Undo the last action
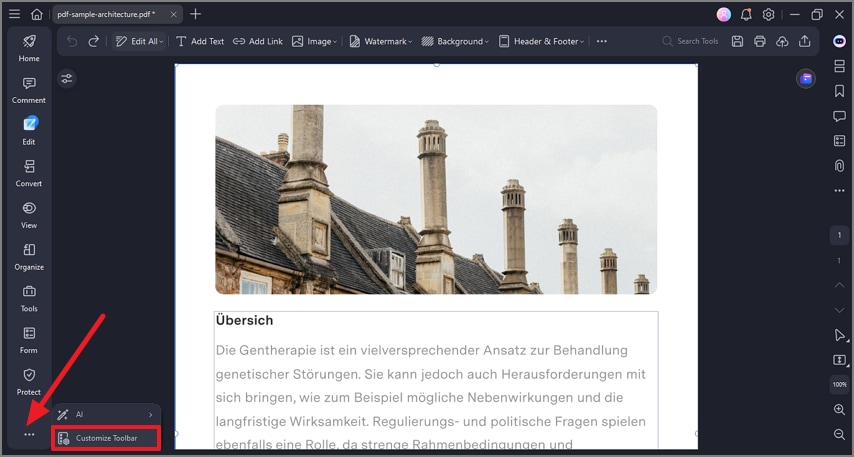 (72, 41)
